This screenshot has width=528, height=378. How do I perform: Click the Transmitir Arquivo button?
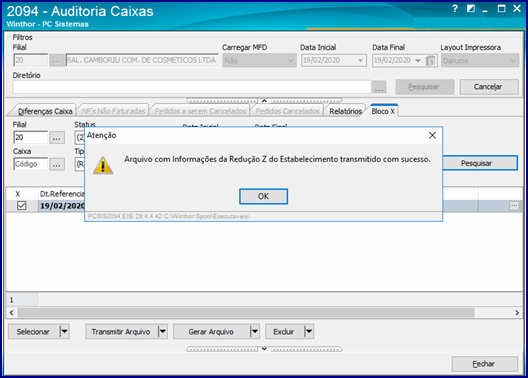coord(121,332)
